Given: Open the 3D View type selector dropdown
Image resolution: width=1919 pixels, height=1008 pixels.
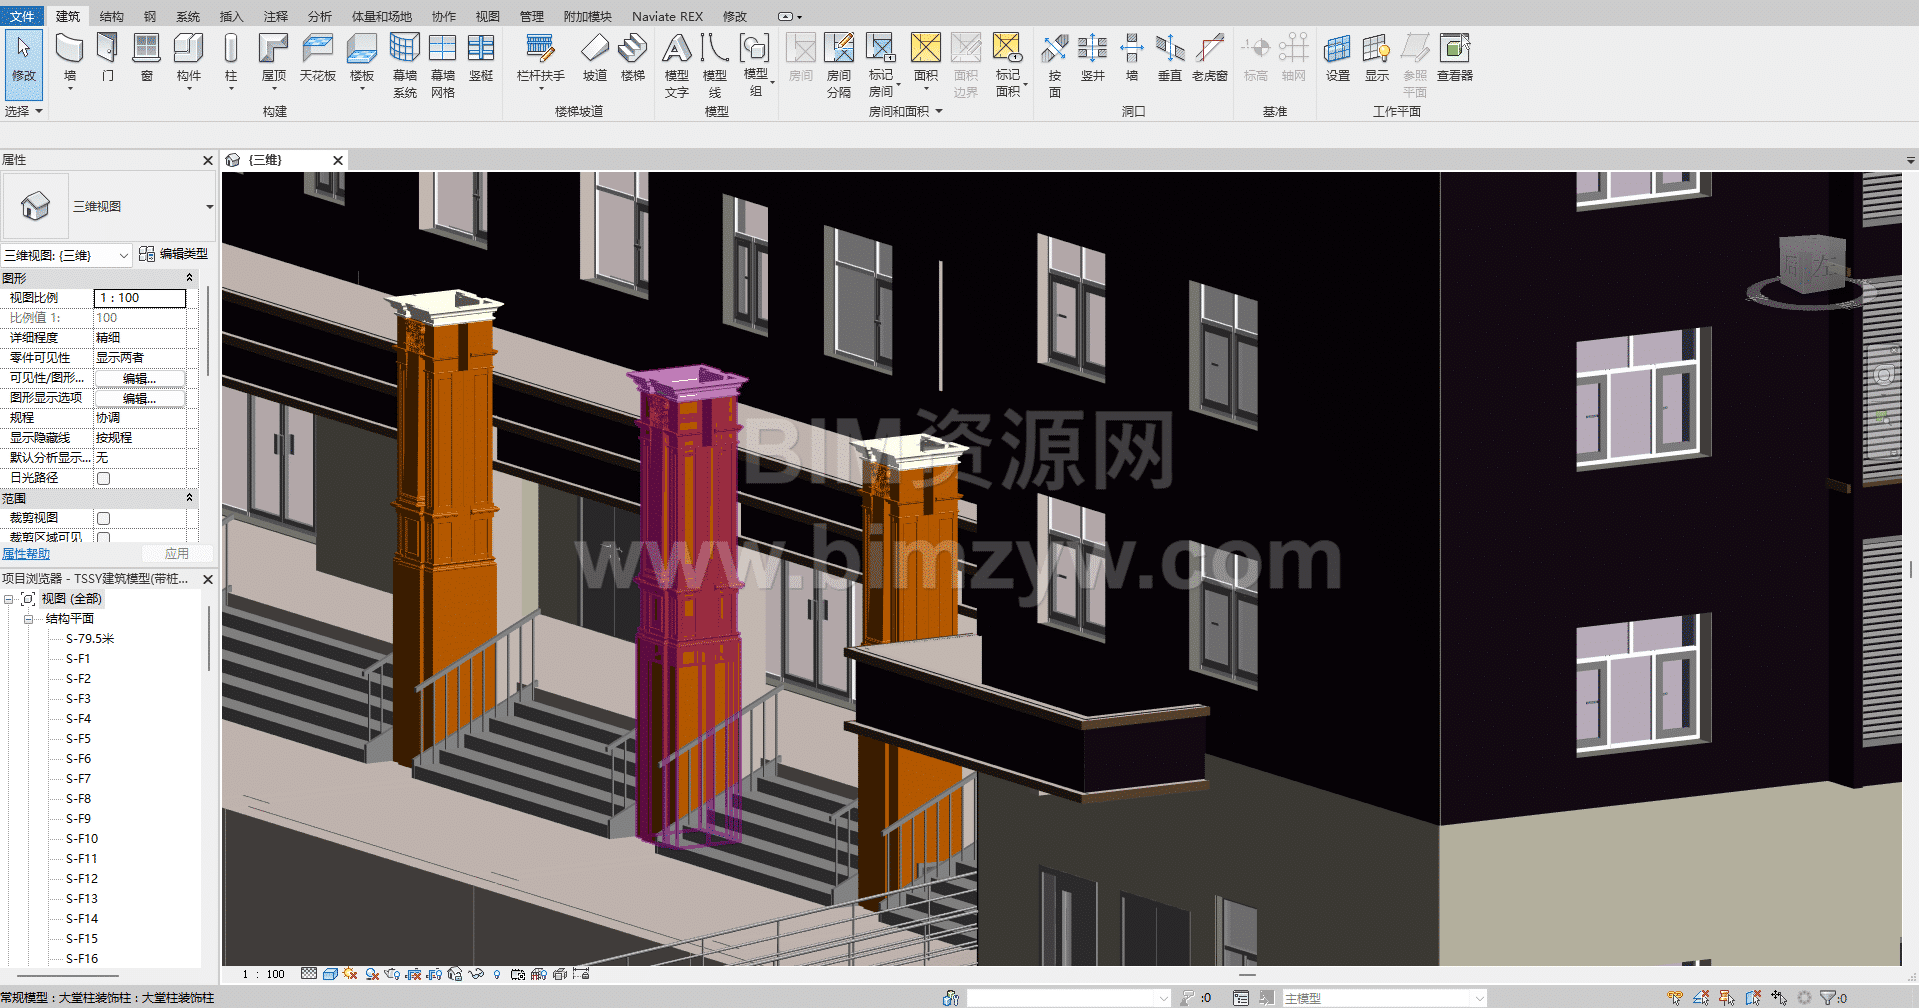Looking at the screenshot, I should [x=209, y=207].
